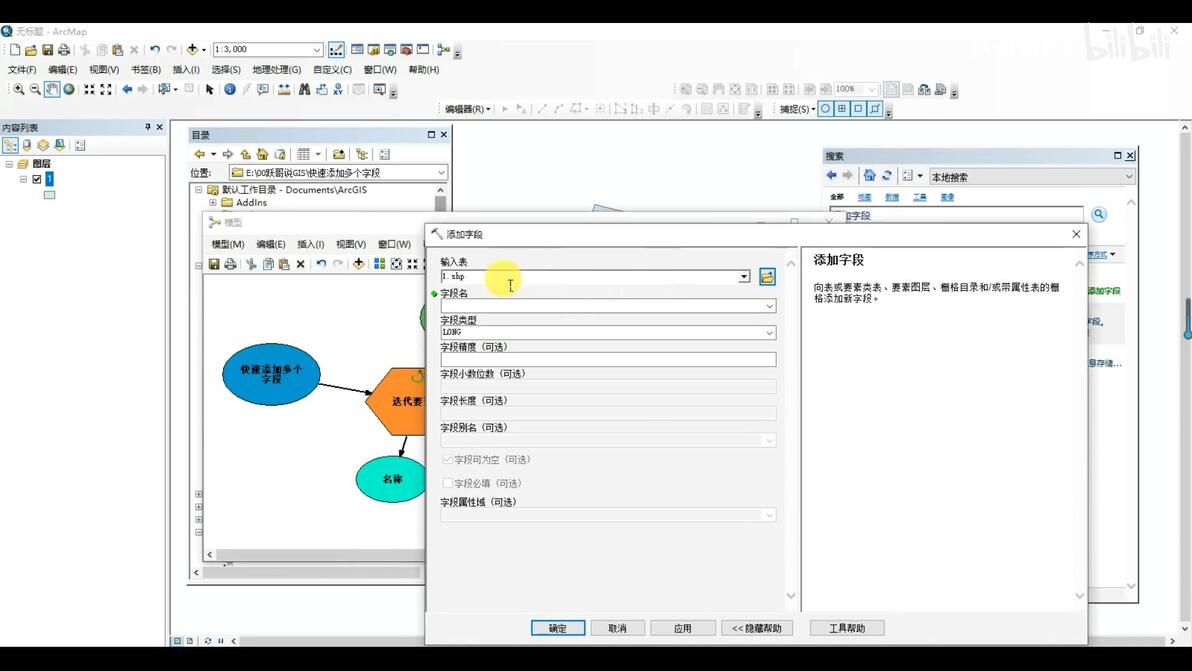Toggle edge snapping in Snapping toolbar
The width and height of the screenshot is (1192, 671).
coord(875,109)
